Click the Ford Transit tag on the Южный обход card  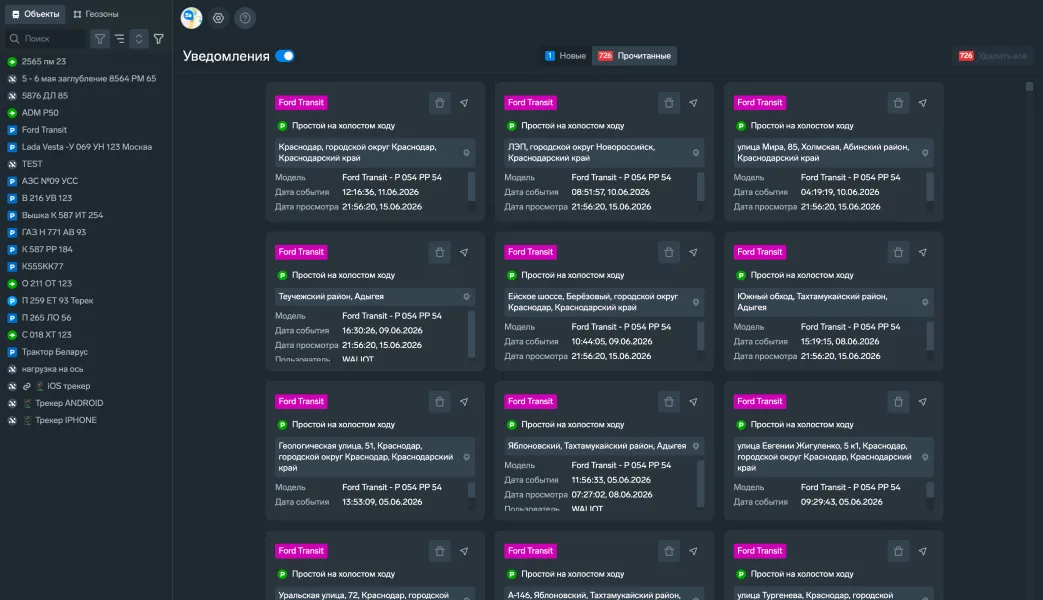point(760,252)
